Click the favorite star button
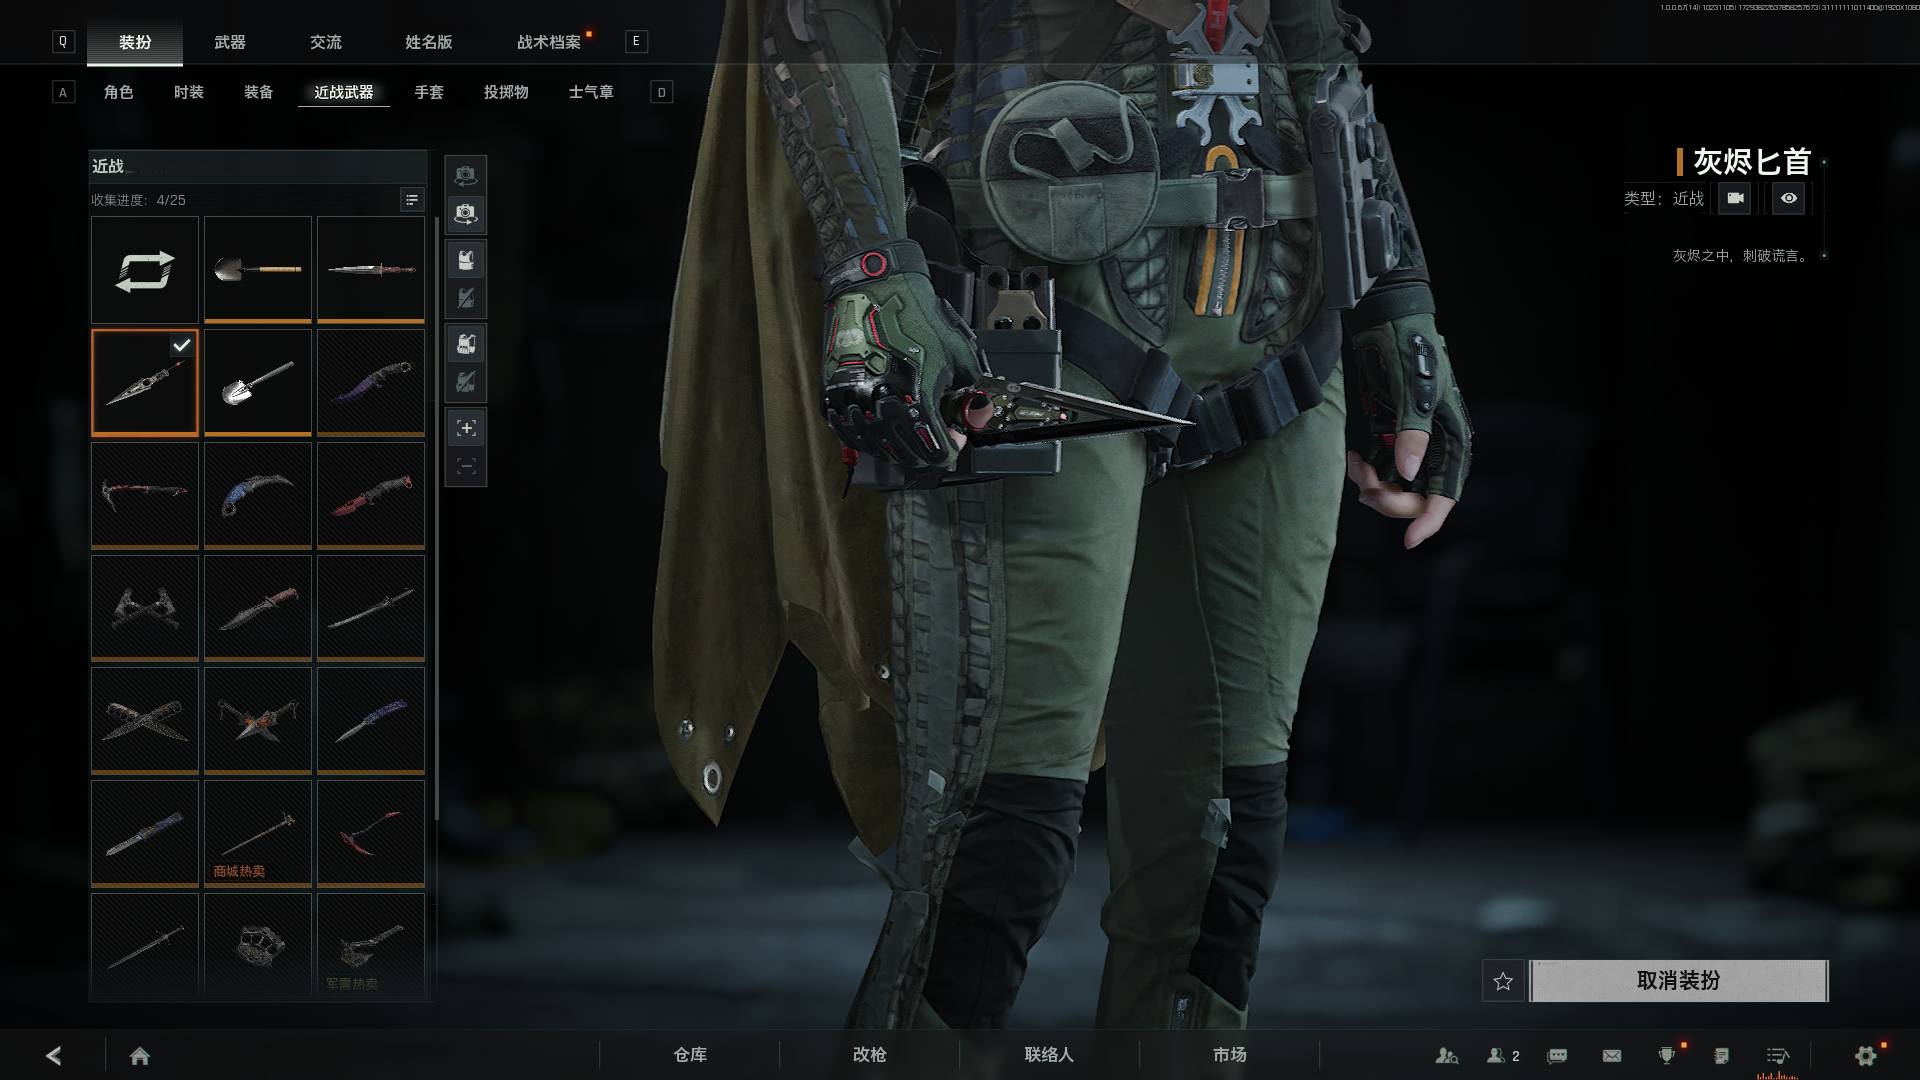Image resolution: width=1920 pixels, height=1080 pixels. 1503,981
